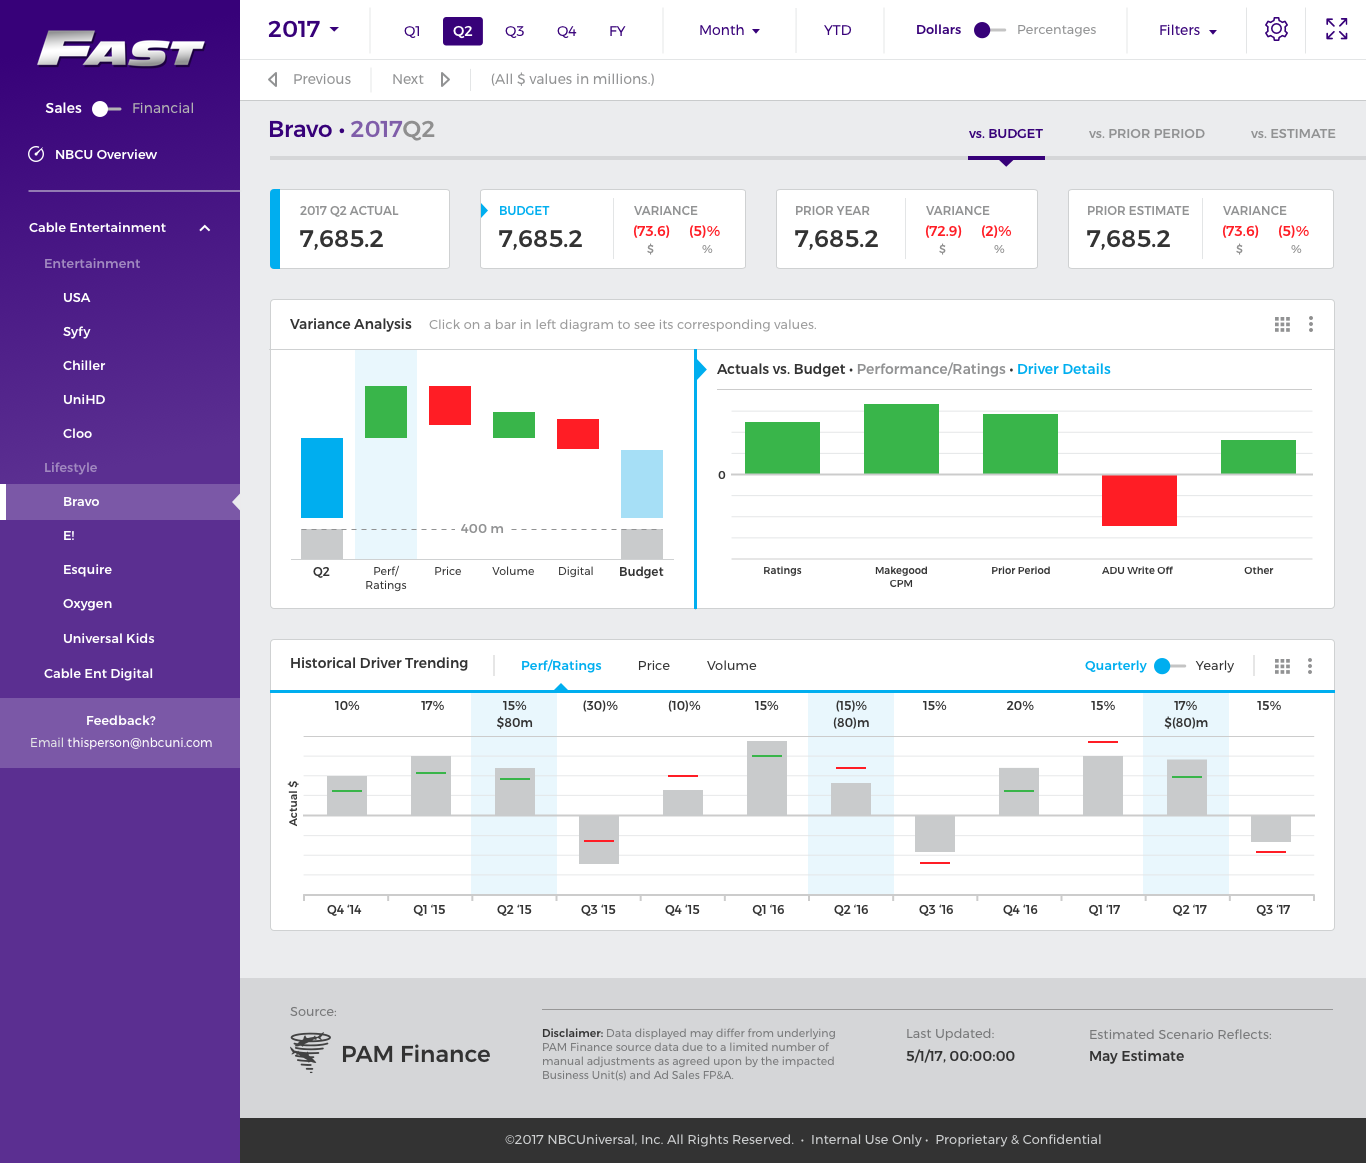The image size is (1366, 1163).
Task: Open the Driver Details link
Action: (x=1064, y=369)
